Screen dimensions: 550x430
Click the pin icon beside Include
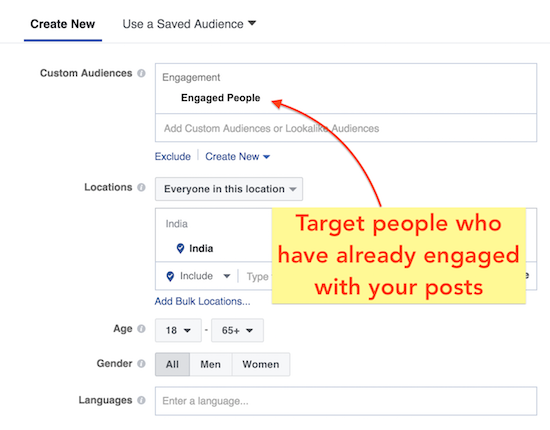click(x=170, y=276)
